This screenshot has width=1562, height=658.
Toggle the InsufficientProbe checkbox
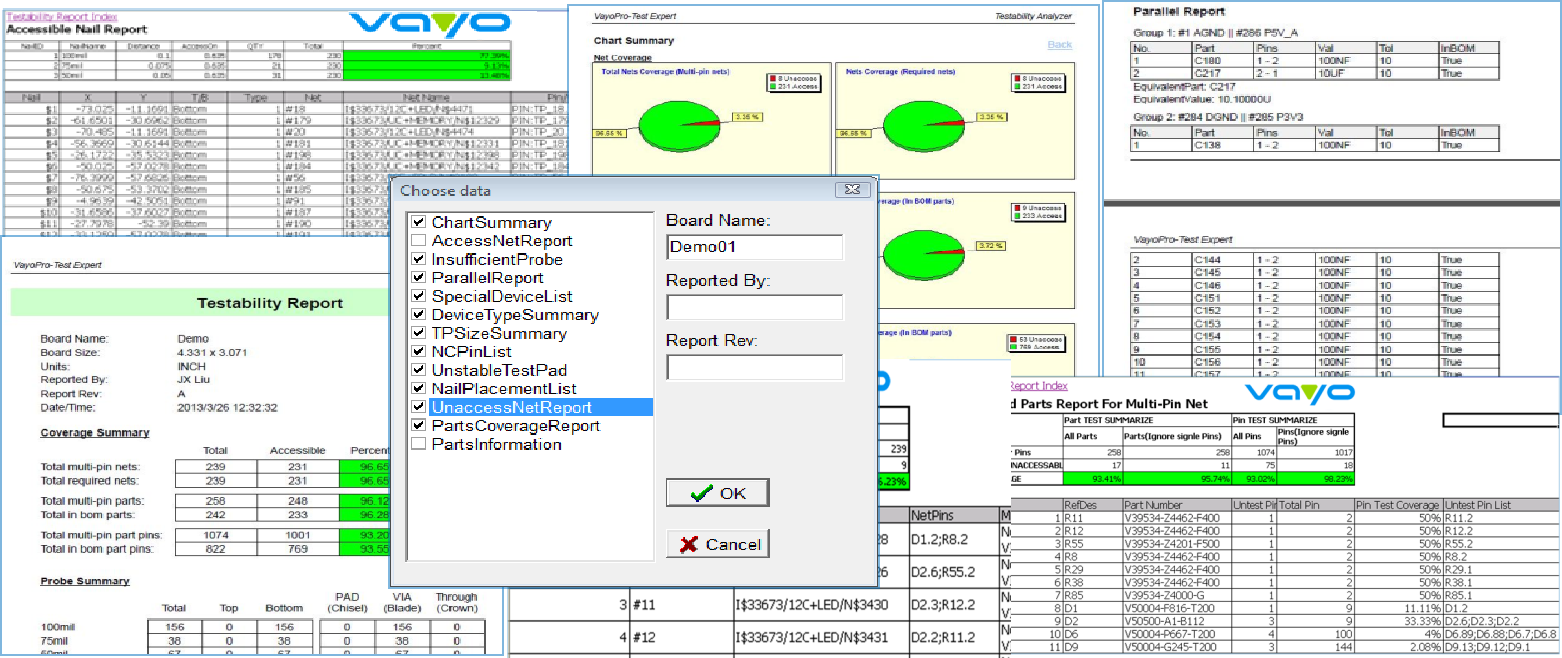click(419, 259)
